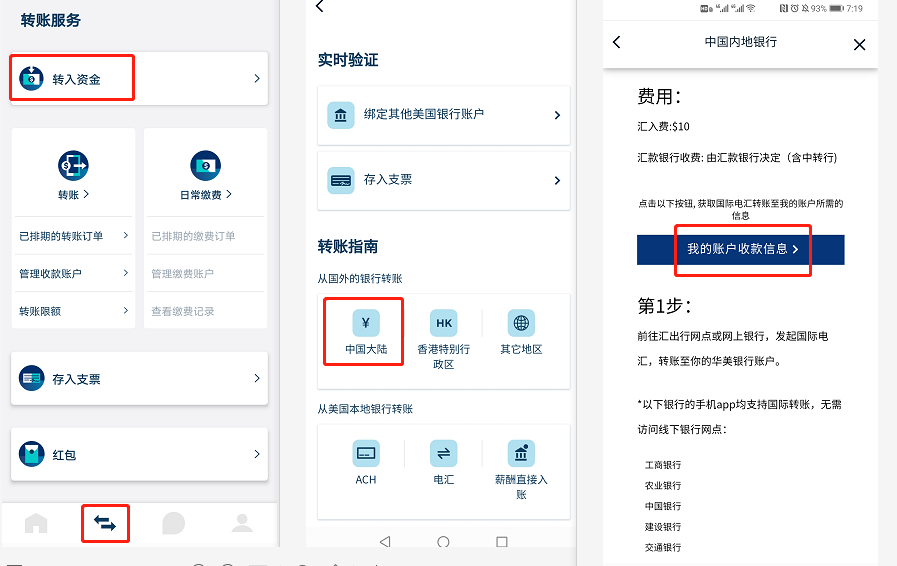Screen dimensions: 897x566
Task: Expand chevron beside 已排期的转账订单
Action: [x=125, y=235]
